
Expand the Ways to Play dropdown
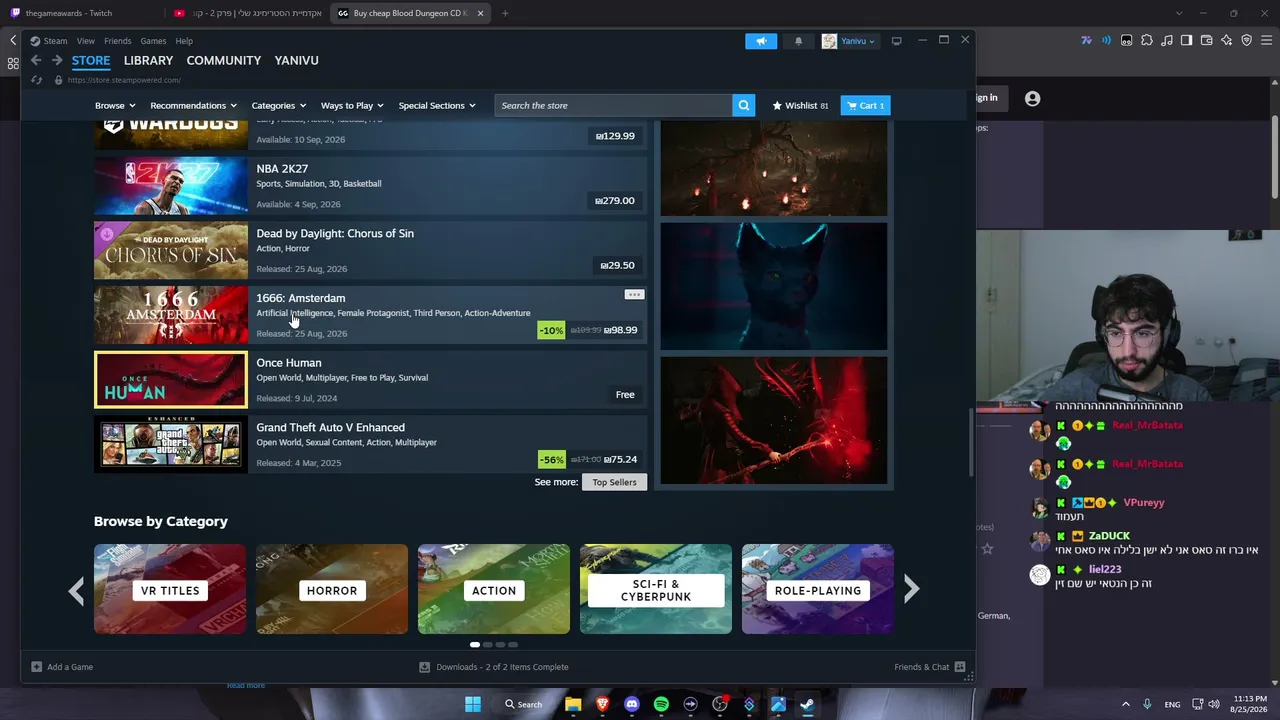pos(353,105)
